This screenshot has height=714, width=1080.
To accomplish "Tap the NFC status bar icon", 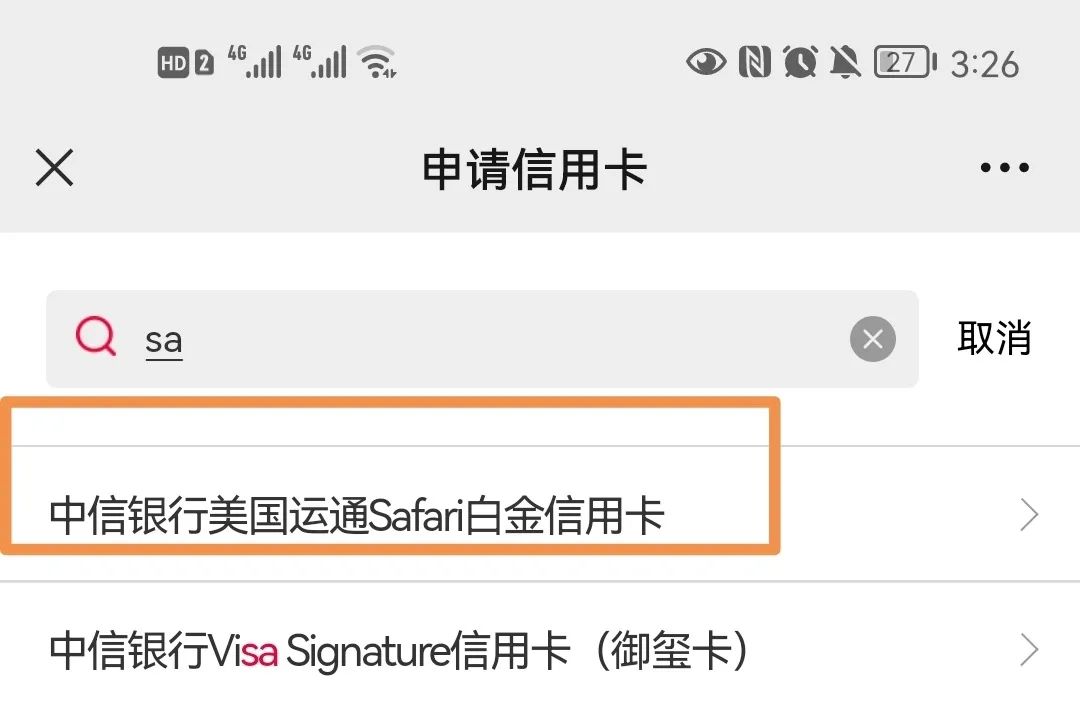I will click(x=754, y=62).
